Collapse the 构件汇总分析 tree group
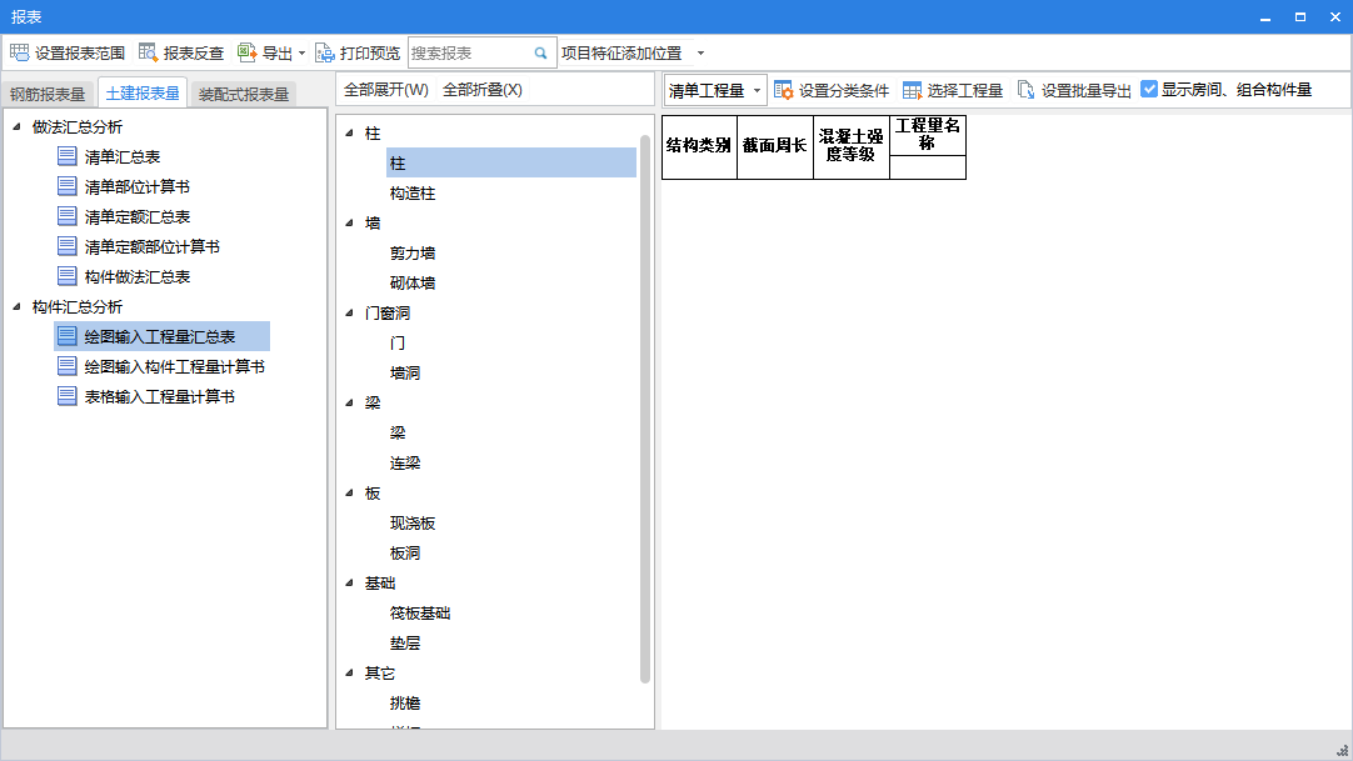 pyautogui.click(x=17, y=306)
